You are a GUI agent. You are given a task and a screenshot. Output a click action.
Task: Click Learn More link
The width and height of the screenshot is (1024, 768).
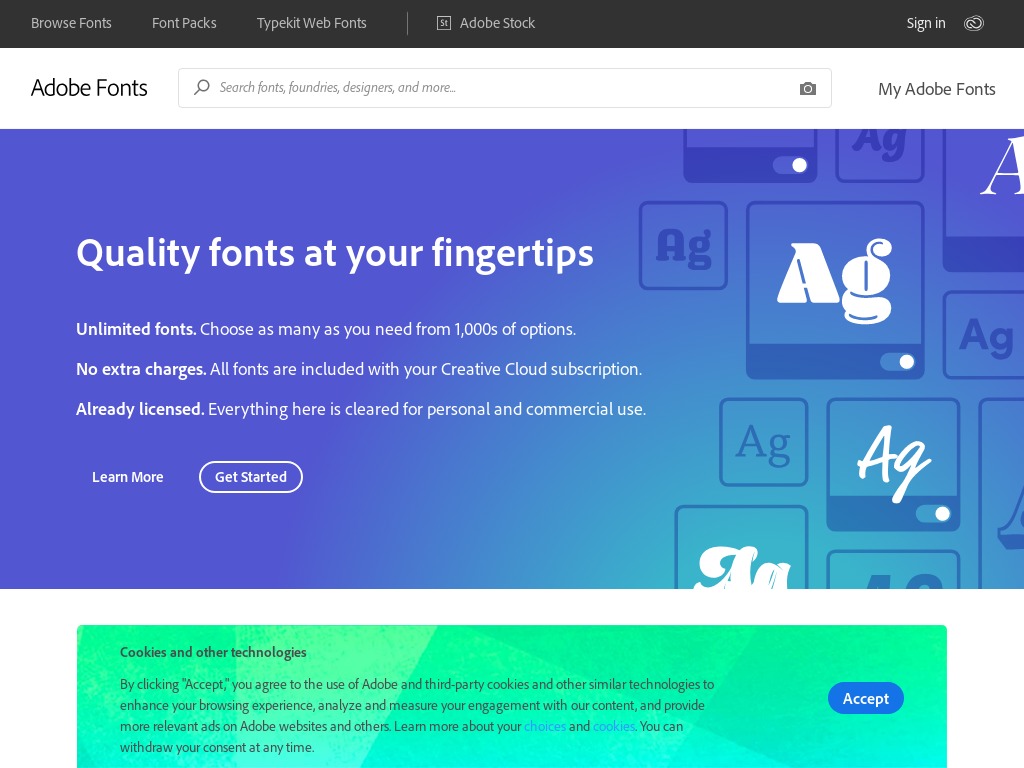pyautogui.click(x=127, y=477)
